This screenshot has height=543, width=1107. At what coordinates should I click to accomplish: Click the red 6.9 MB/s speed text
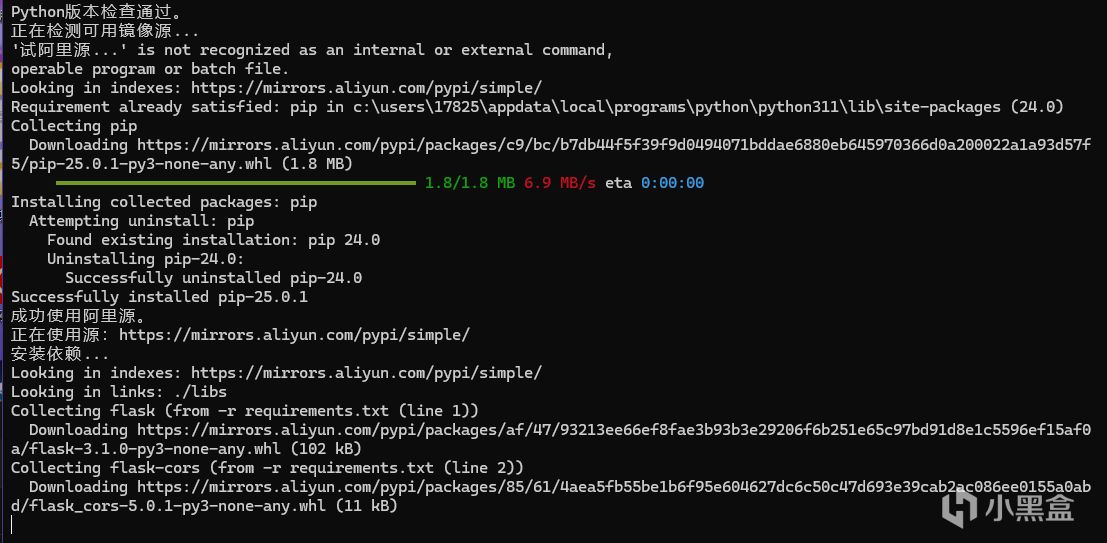point(560,183)
